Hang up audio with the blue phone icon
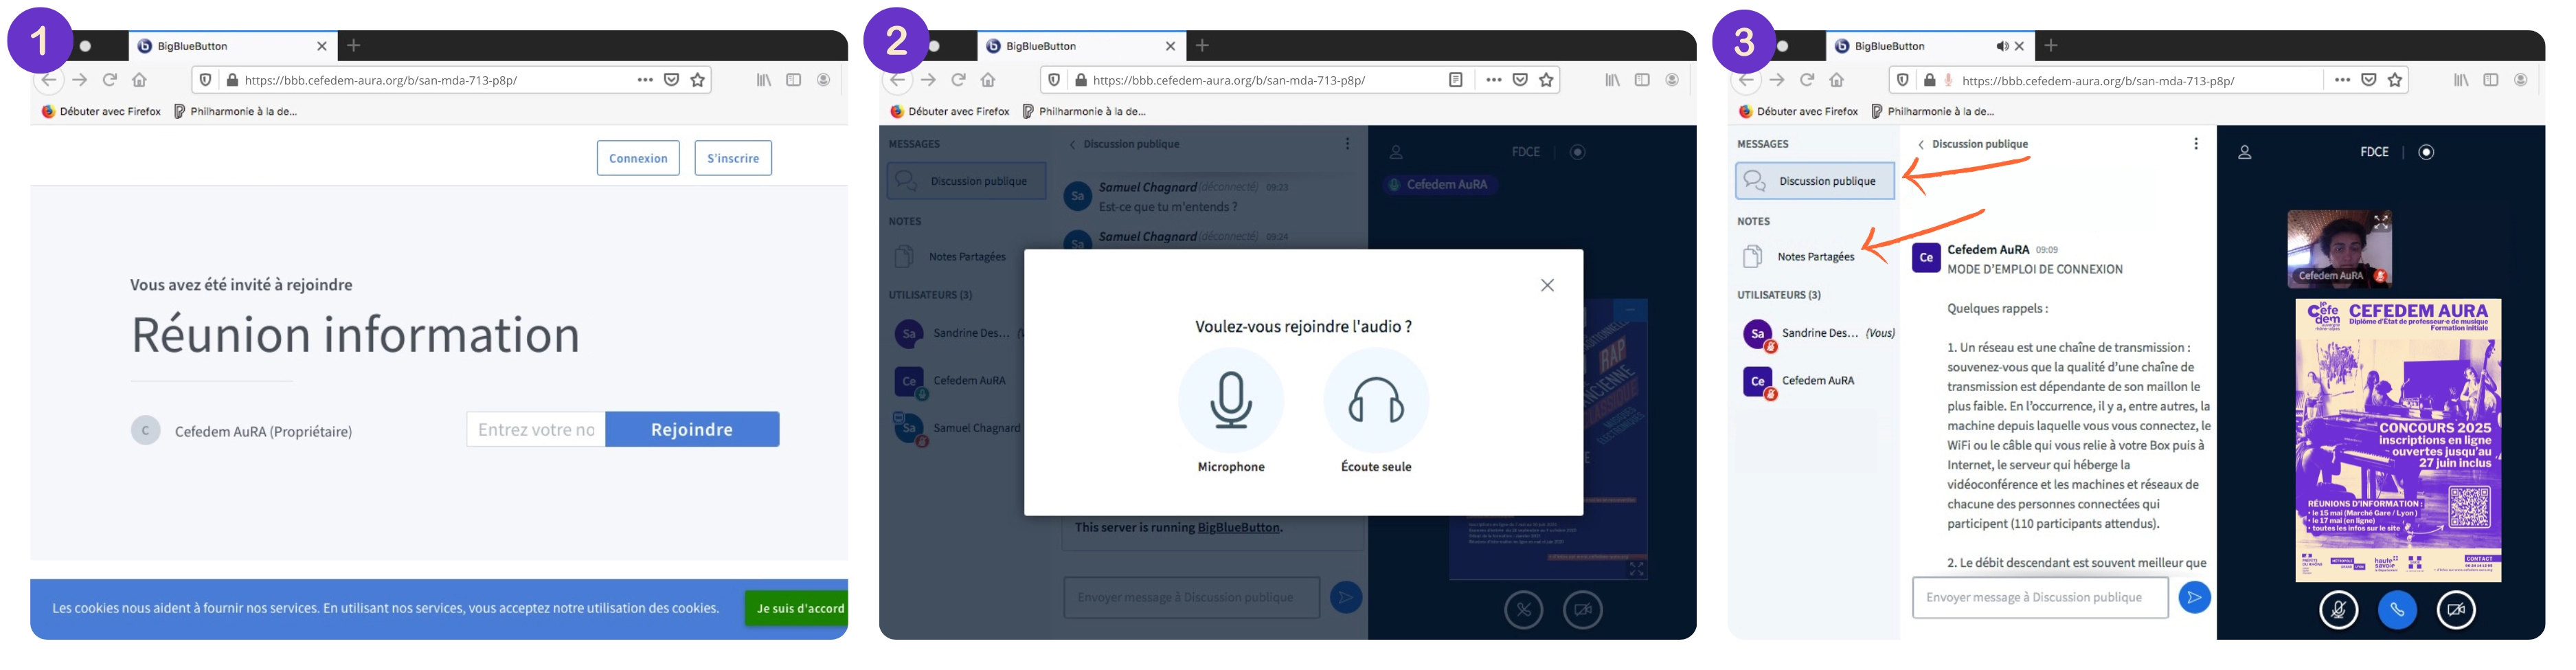The image size is (2576, 670). (2397, 610)
